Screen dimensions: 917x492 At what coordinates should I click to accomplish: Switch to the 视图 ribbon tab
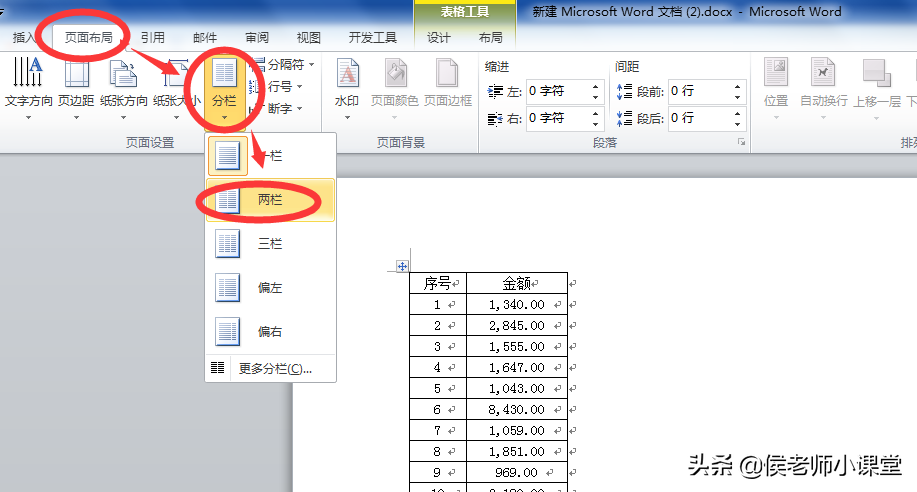(x=309, y=38)
